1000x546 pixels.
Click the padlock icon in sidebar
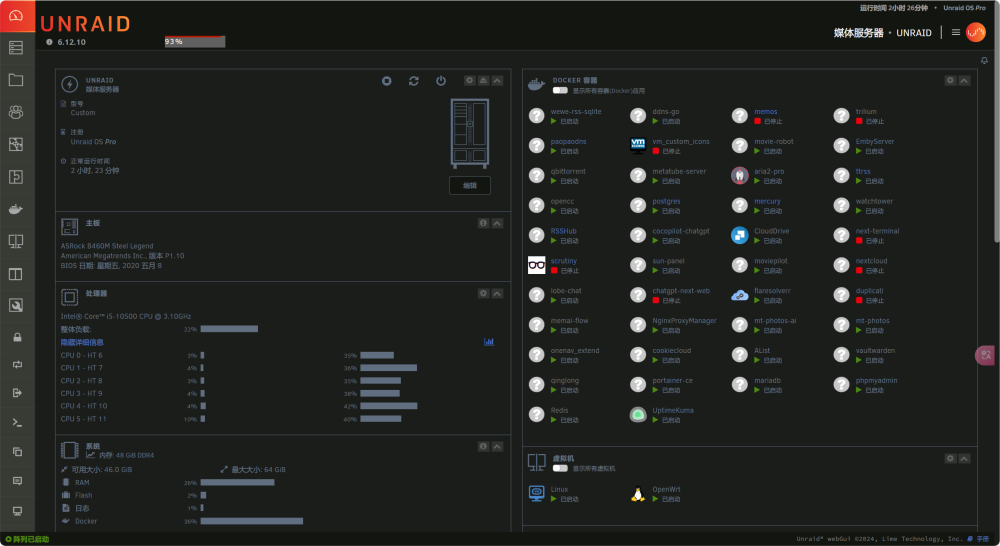(17, 337)
